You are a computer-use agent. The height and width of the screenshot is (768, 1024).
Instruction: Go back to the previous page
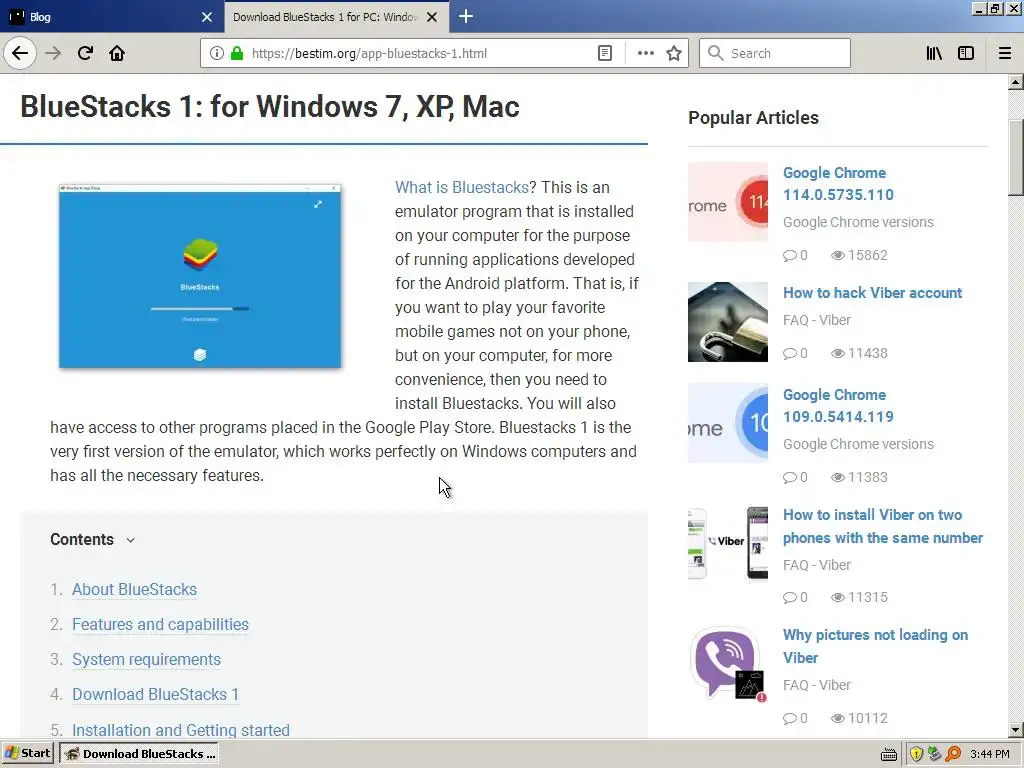click(x=20, y=53)
